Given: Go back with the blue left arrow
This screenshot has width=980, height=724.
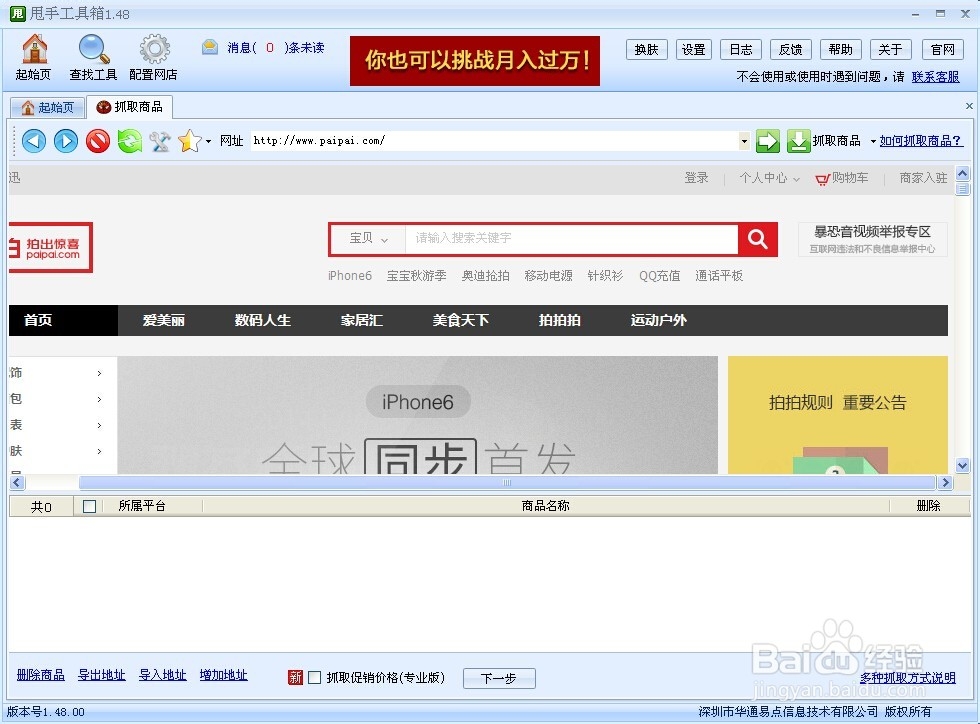Looking at the screenshot, I should pyautogui.click(x=34, y=141).
